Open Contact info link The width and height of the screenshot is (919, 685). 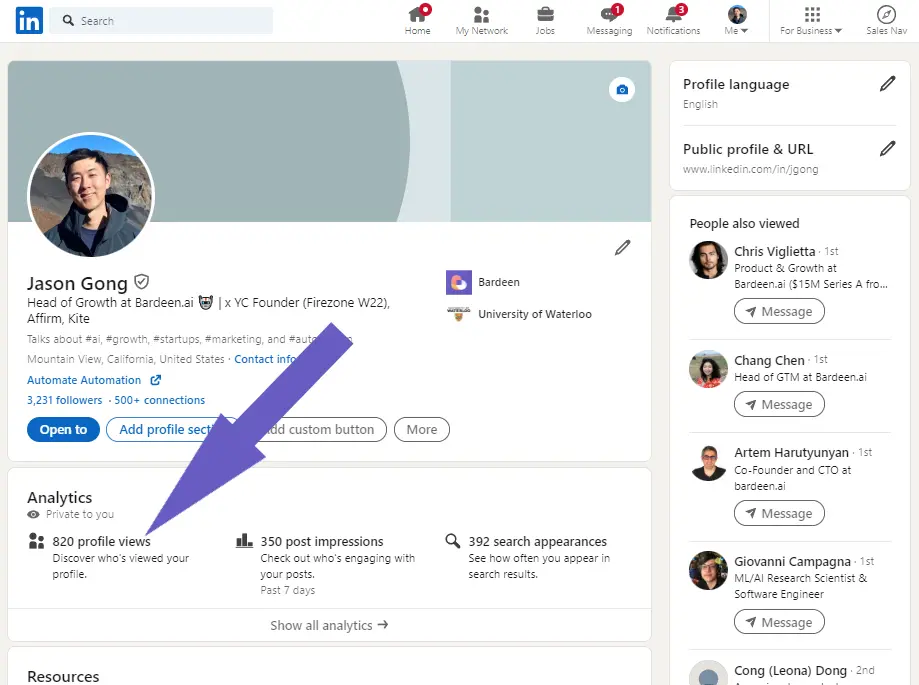pos(266,359)
